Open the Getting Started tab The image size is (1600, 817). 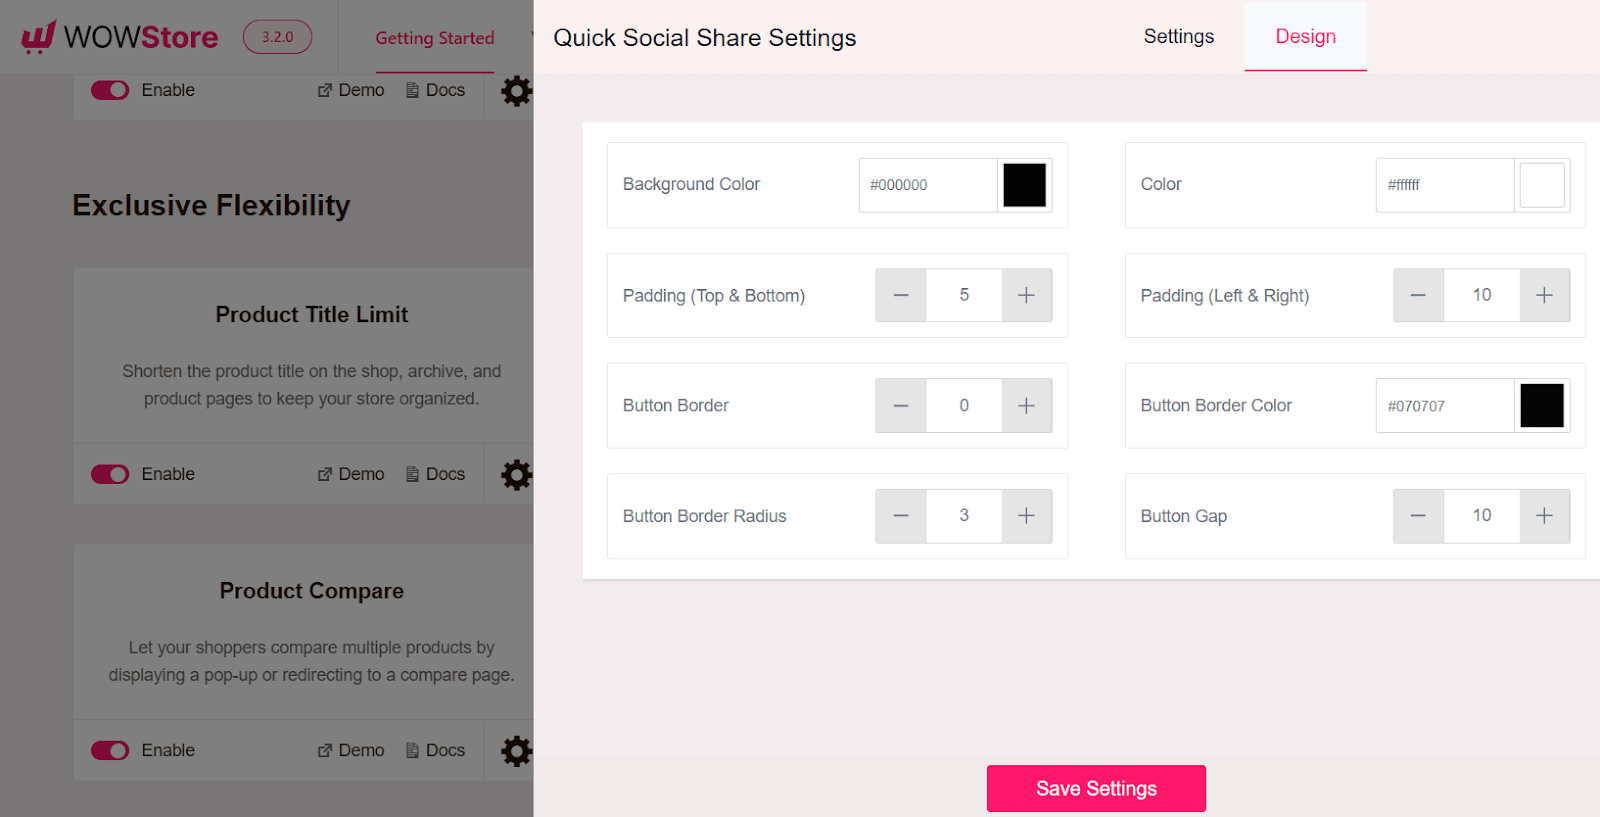(x=435, y=38)
